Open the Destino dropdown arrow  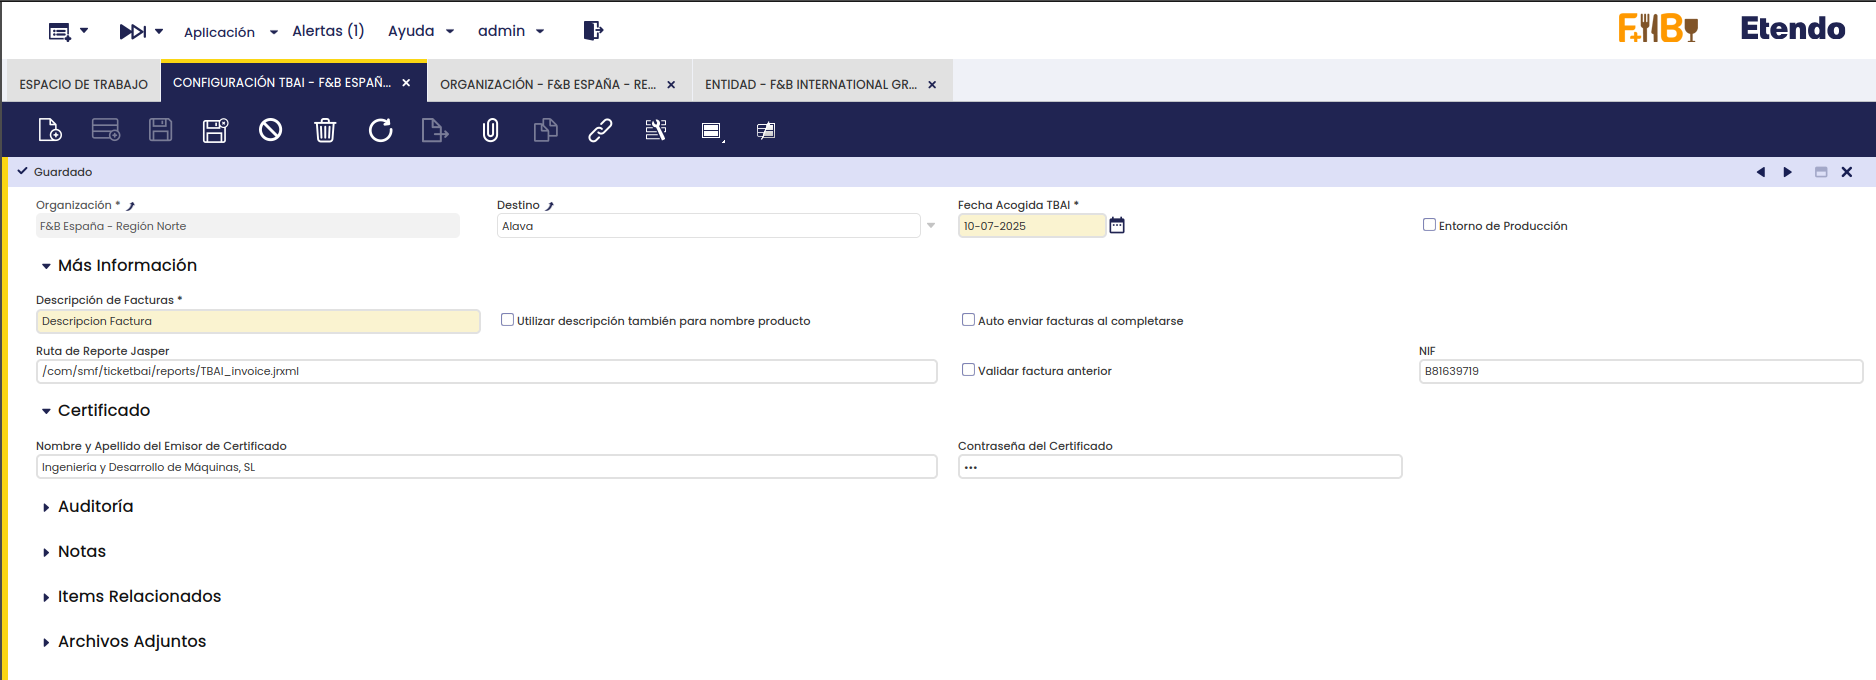931,226
